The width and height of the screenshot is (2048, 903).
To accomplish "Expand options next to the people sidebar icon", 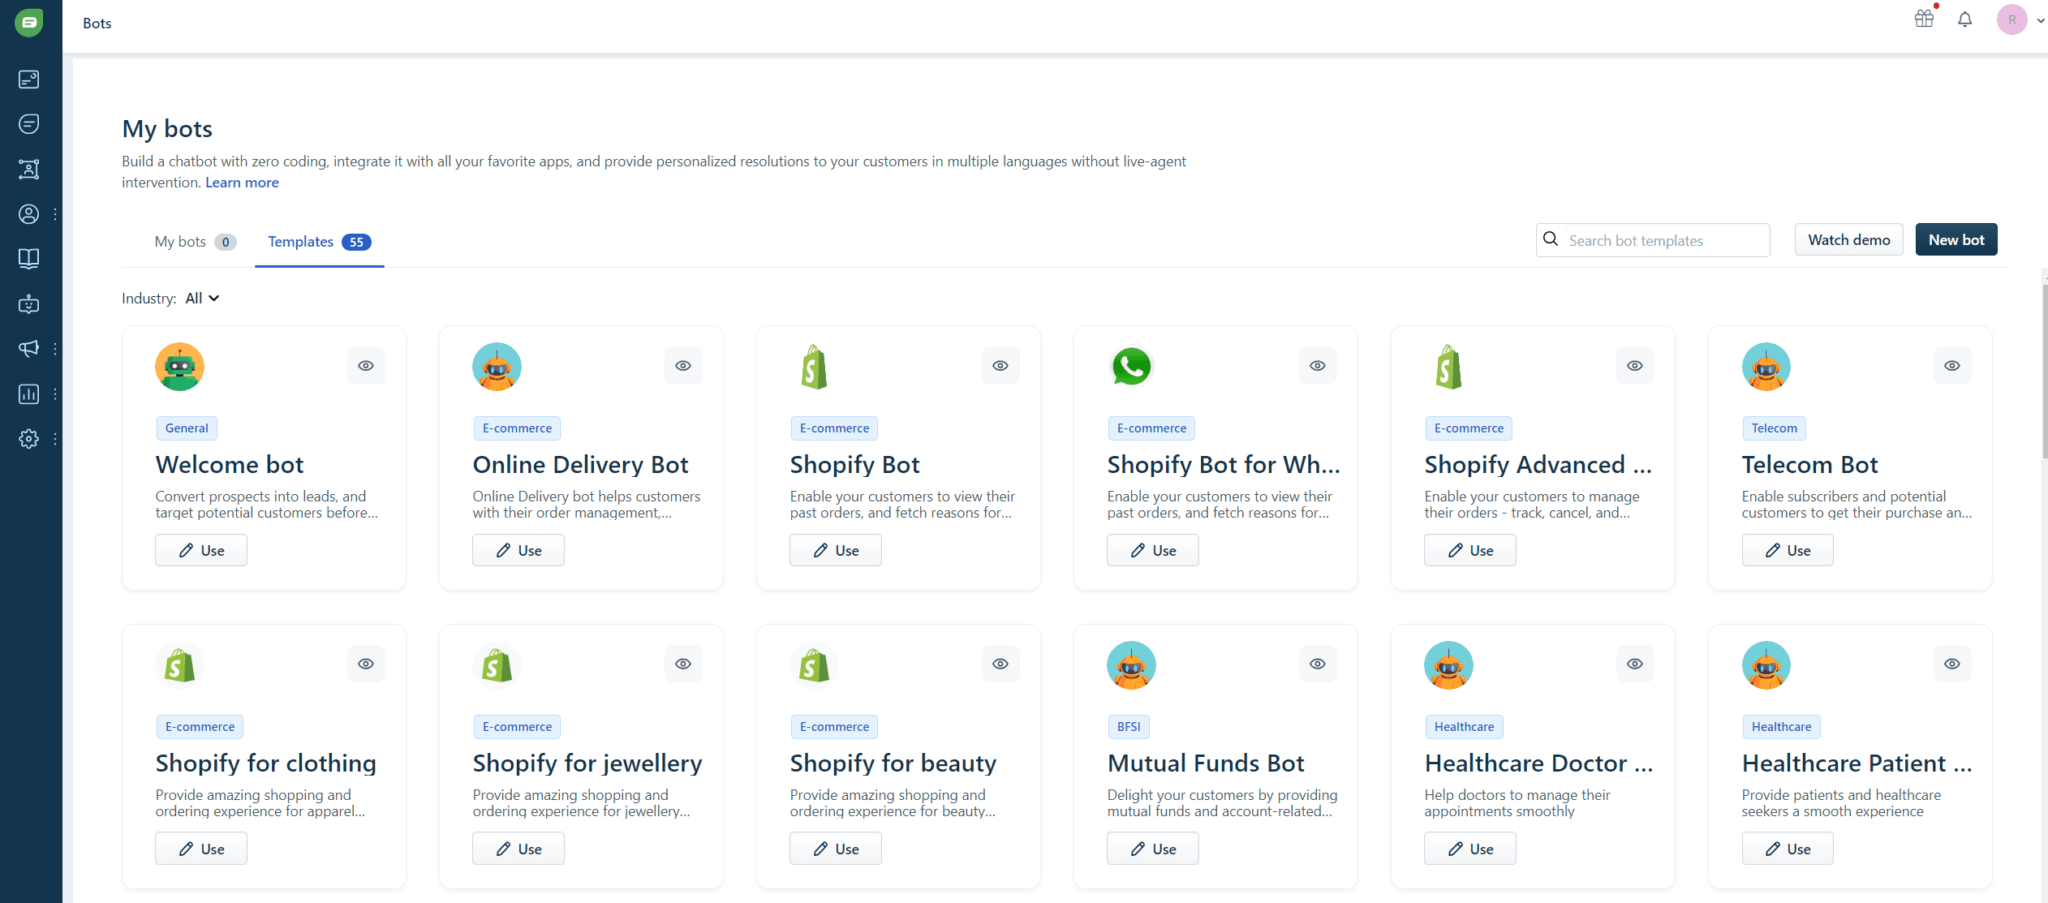I will click(55, 214).
